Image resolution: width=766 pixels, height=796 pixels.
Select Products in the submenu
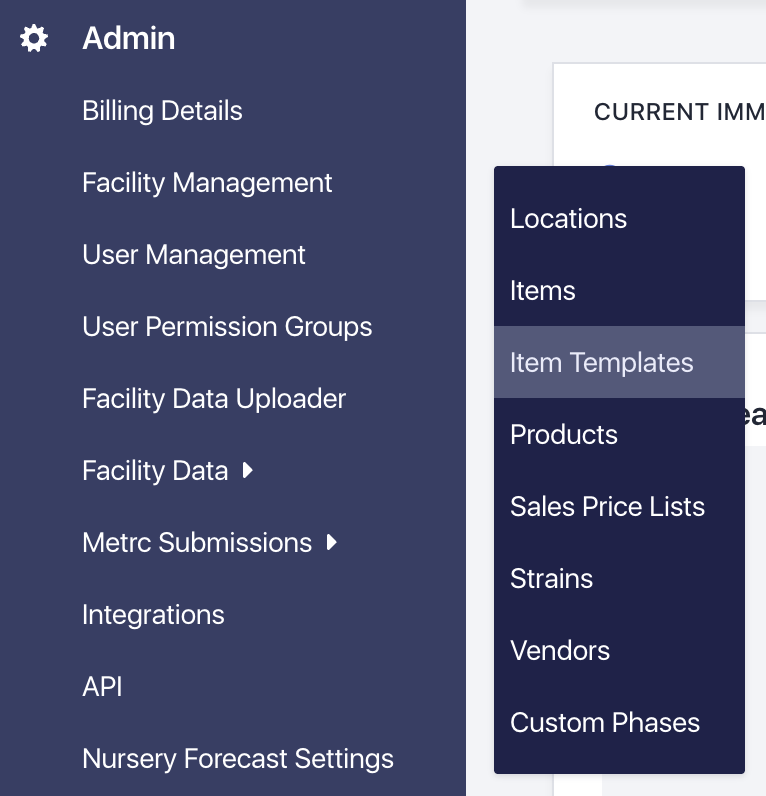(564, 435)
